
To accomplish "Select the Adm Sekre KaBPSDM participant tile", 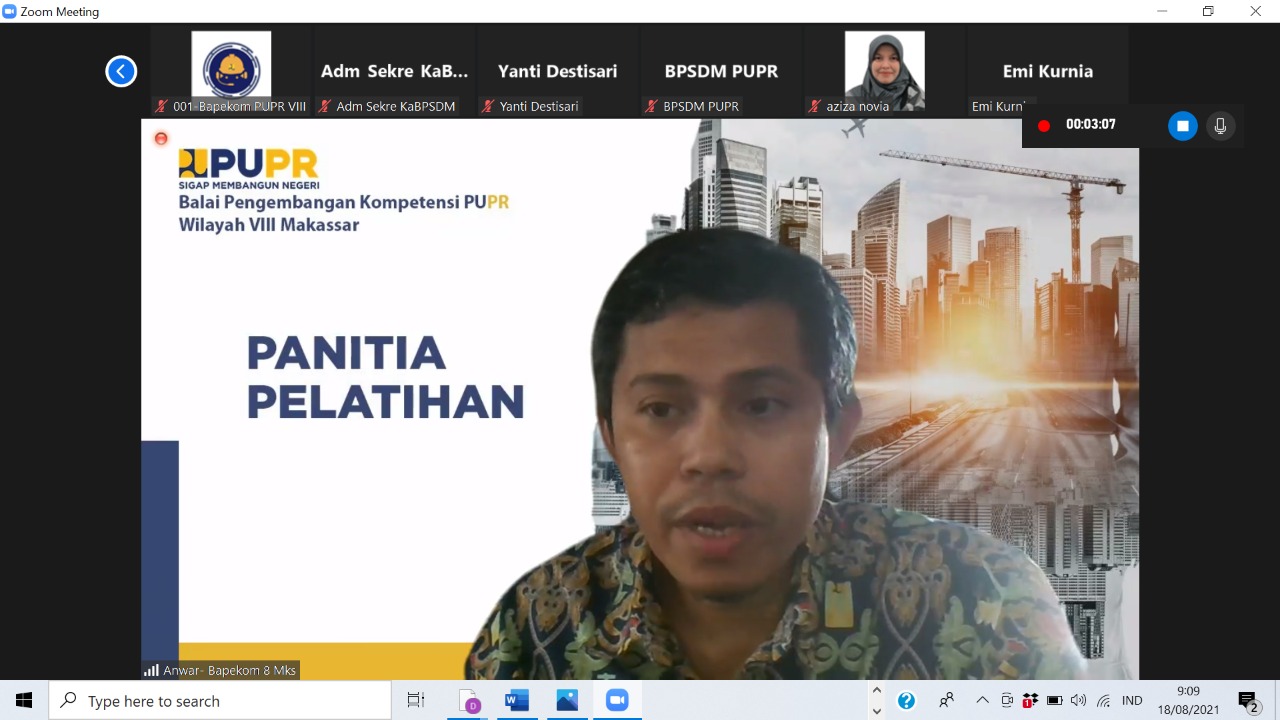I will coord(394,71).
